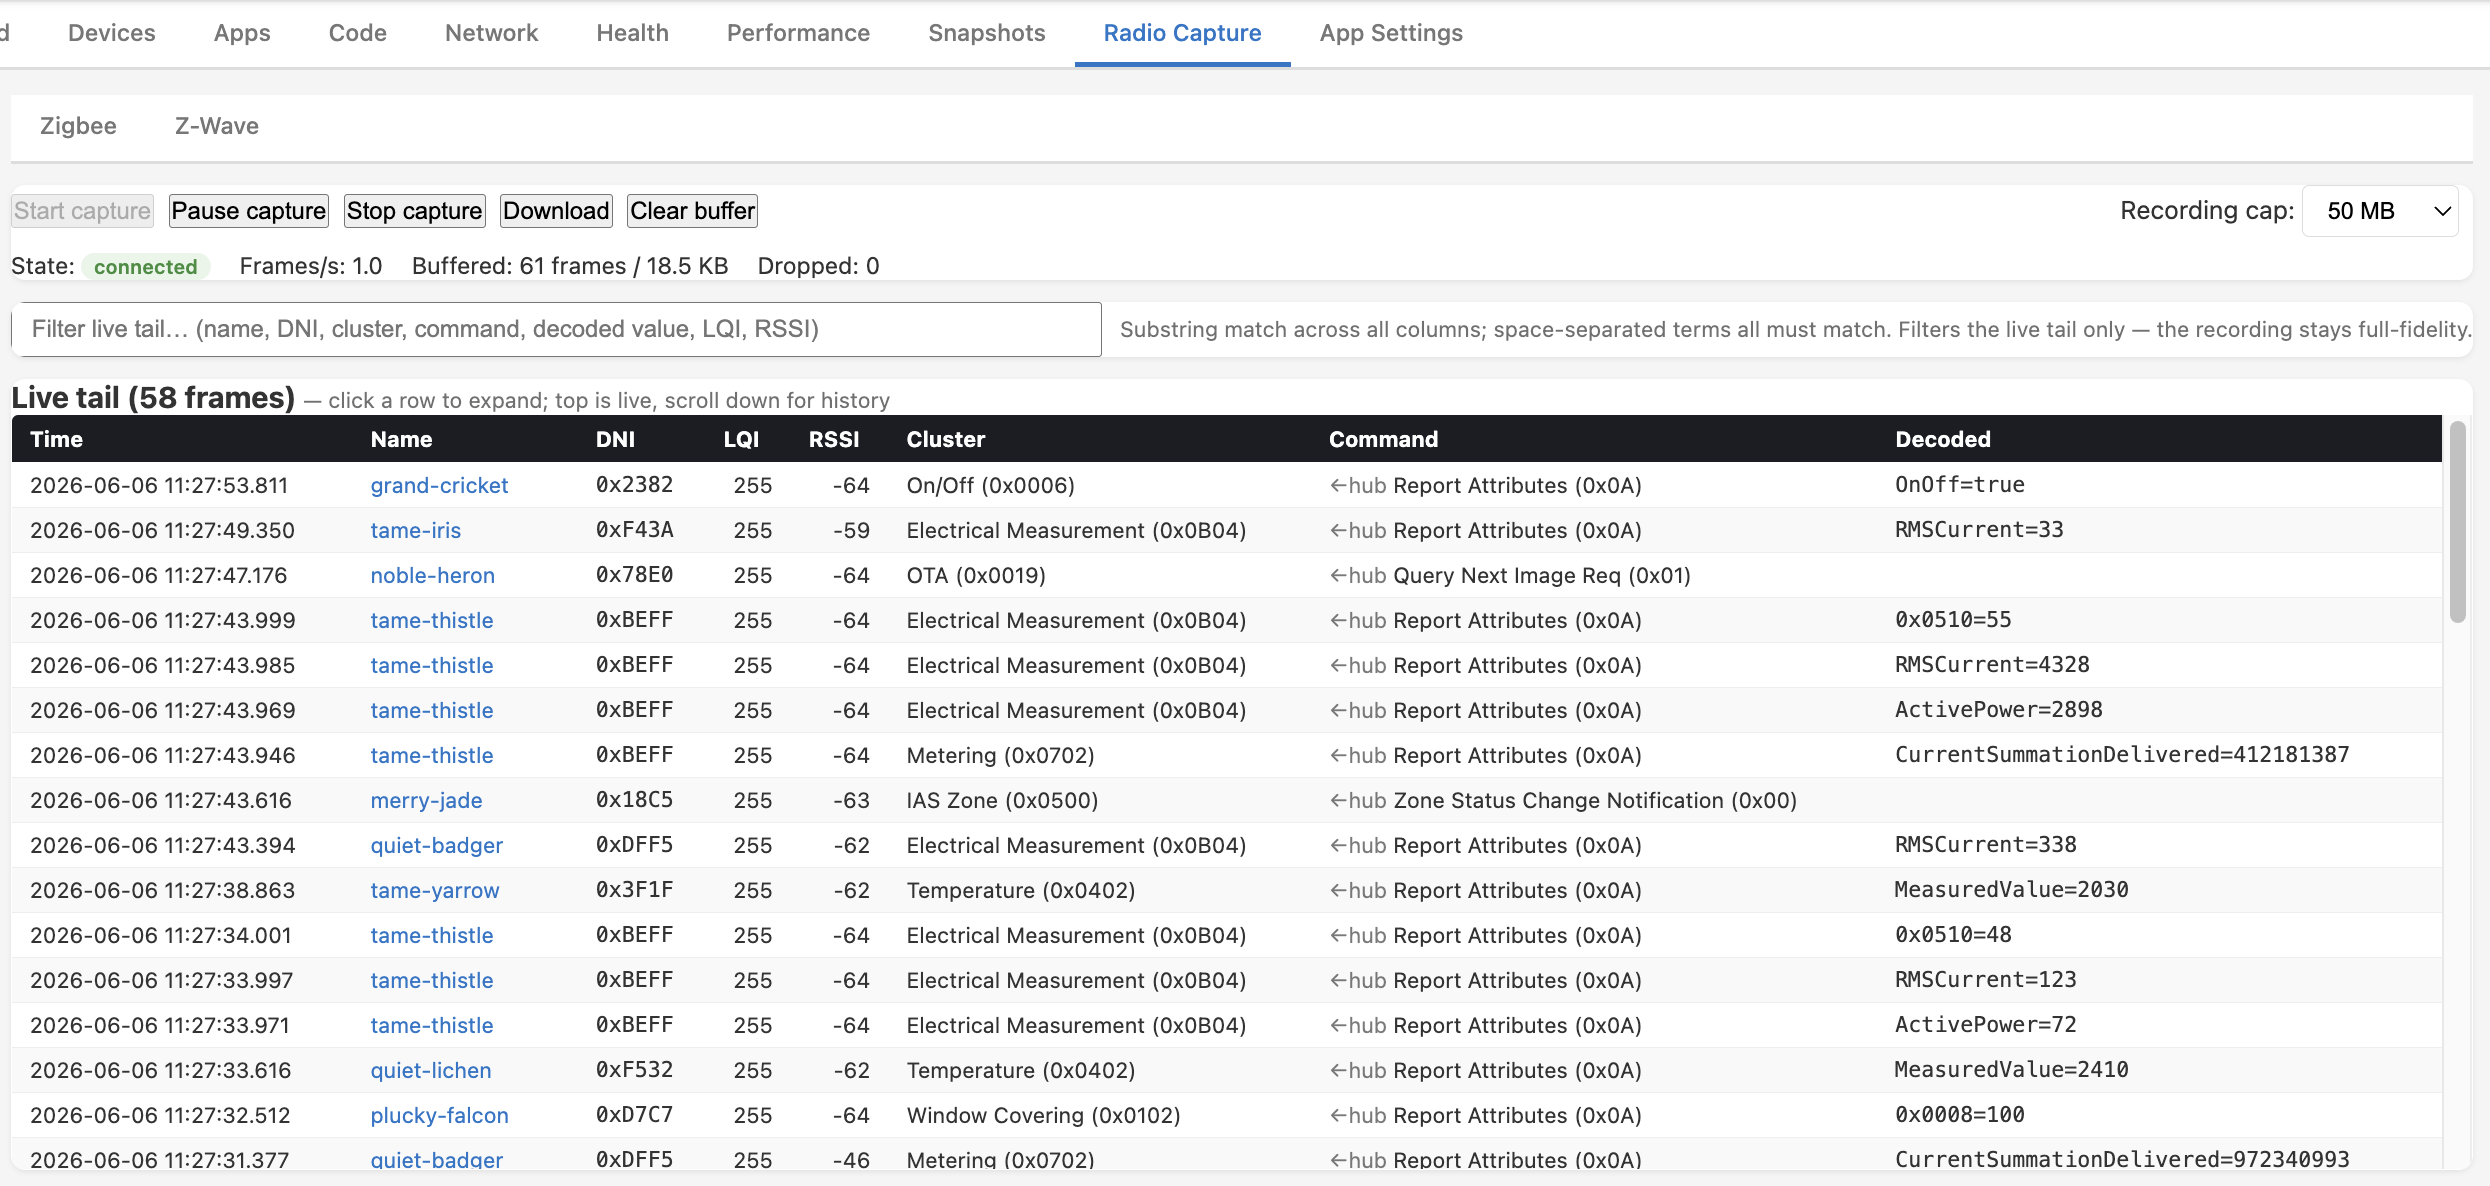Click the RSSI column header
Viewport: 2490px width, 1186px height.
(834, 439)
